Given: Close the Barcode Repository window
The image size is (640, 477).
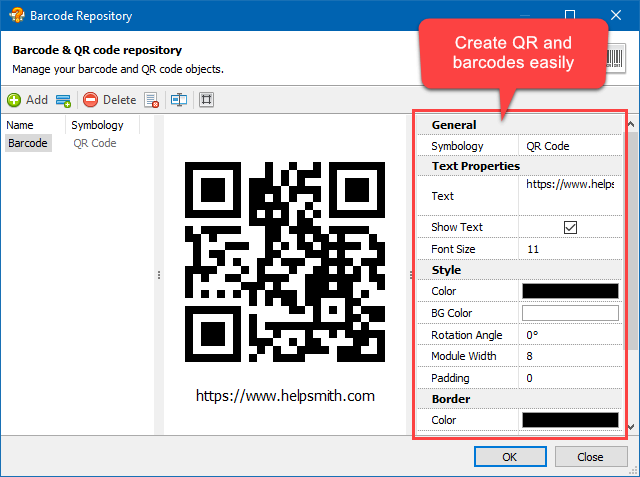Looking at the screenshot, I should [616, 16].
